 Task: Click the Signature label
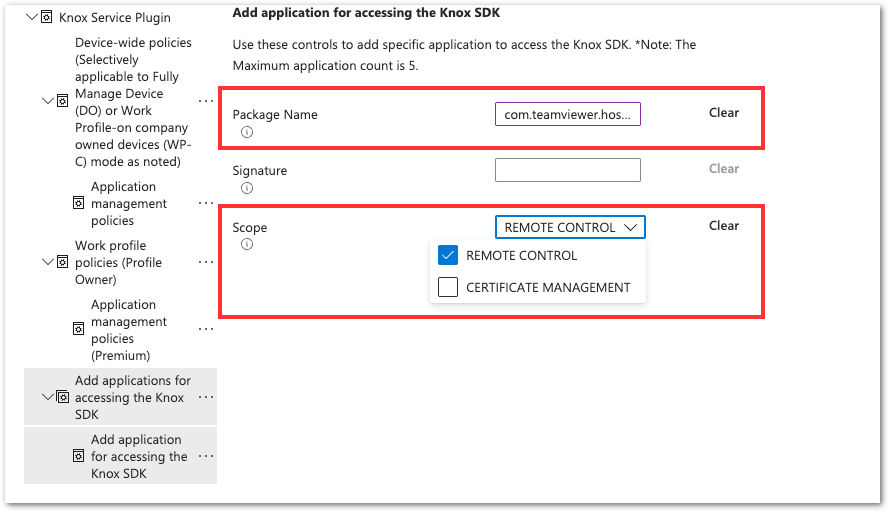260,171
